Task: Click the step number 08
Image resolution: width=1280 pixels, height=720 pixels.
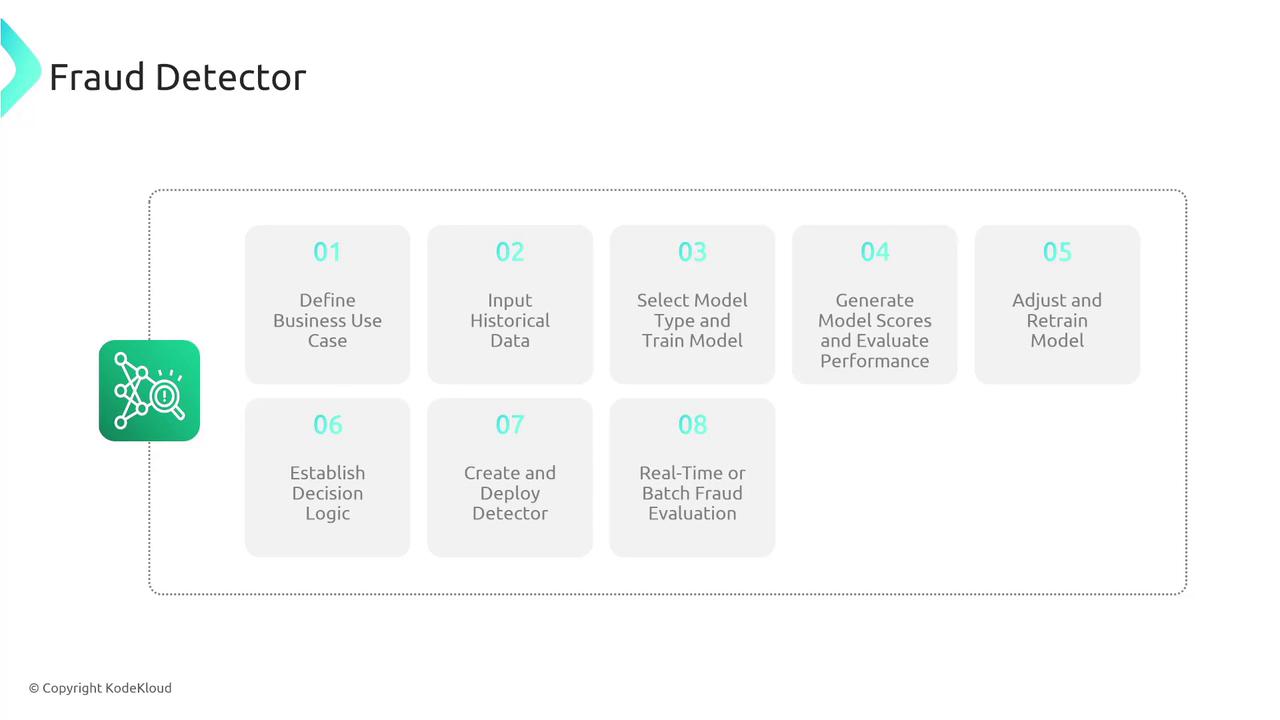Action: coord(692,425)
